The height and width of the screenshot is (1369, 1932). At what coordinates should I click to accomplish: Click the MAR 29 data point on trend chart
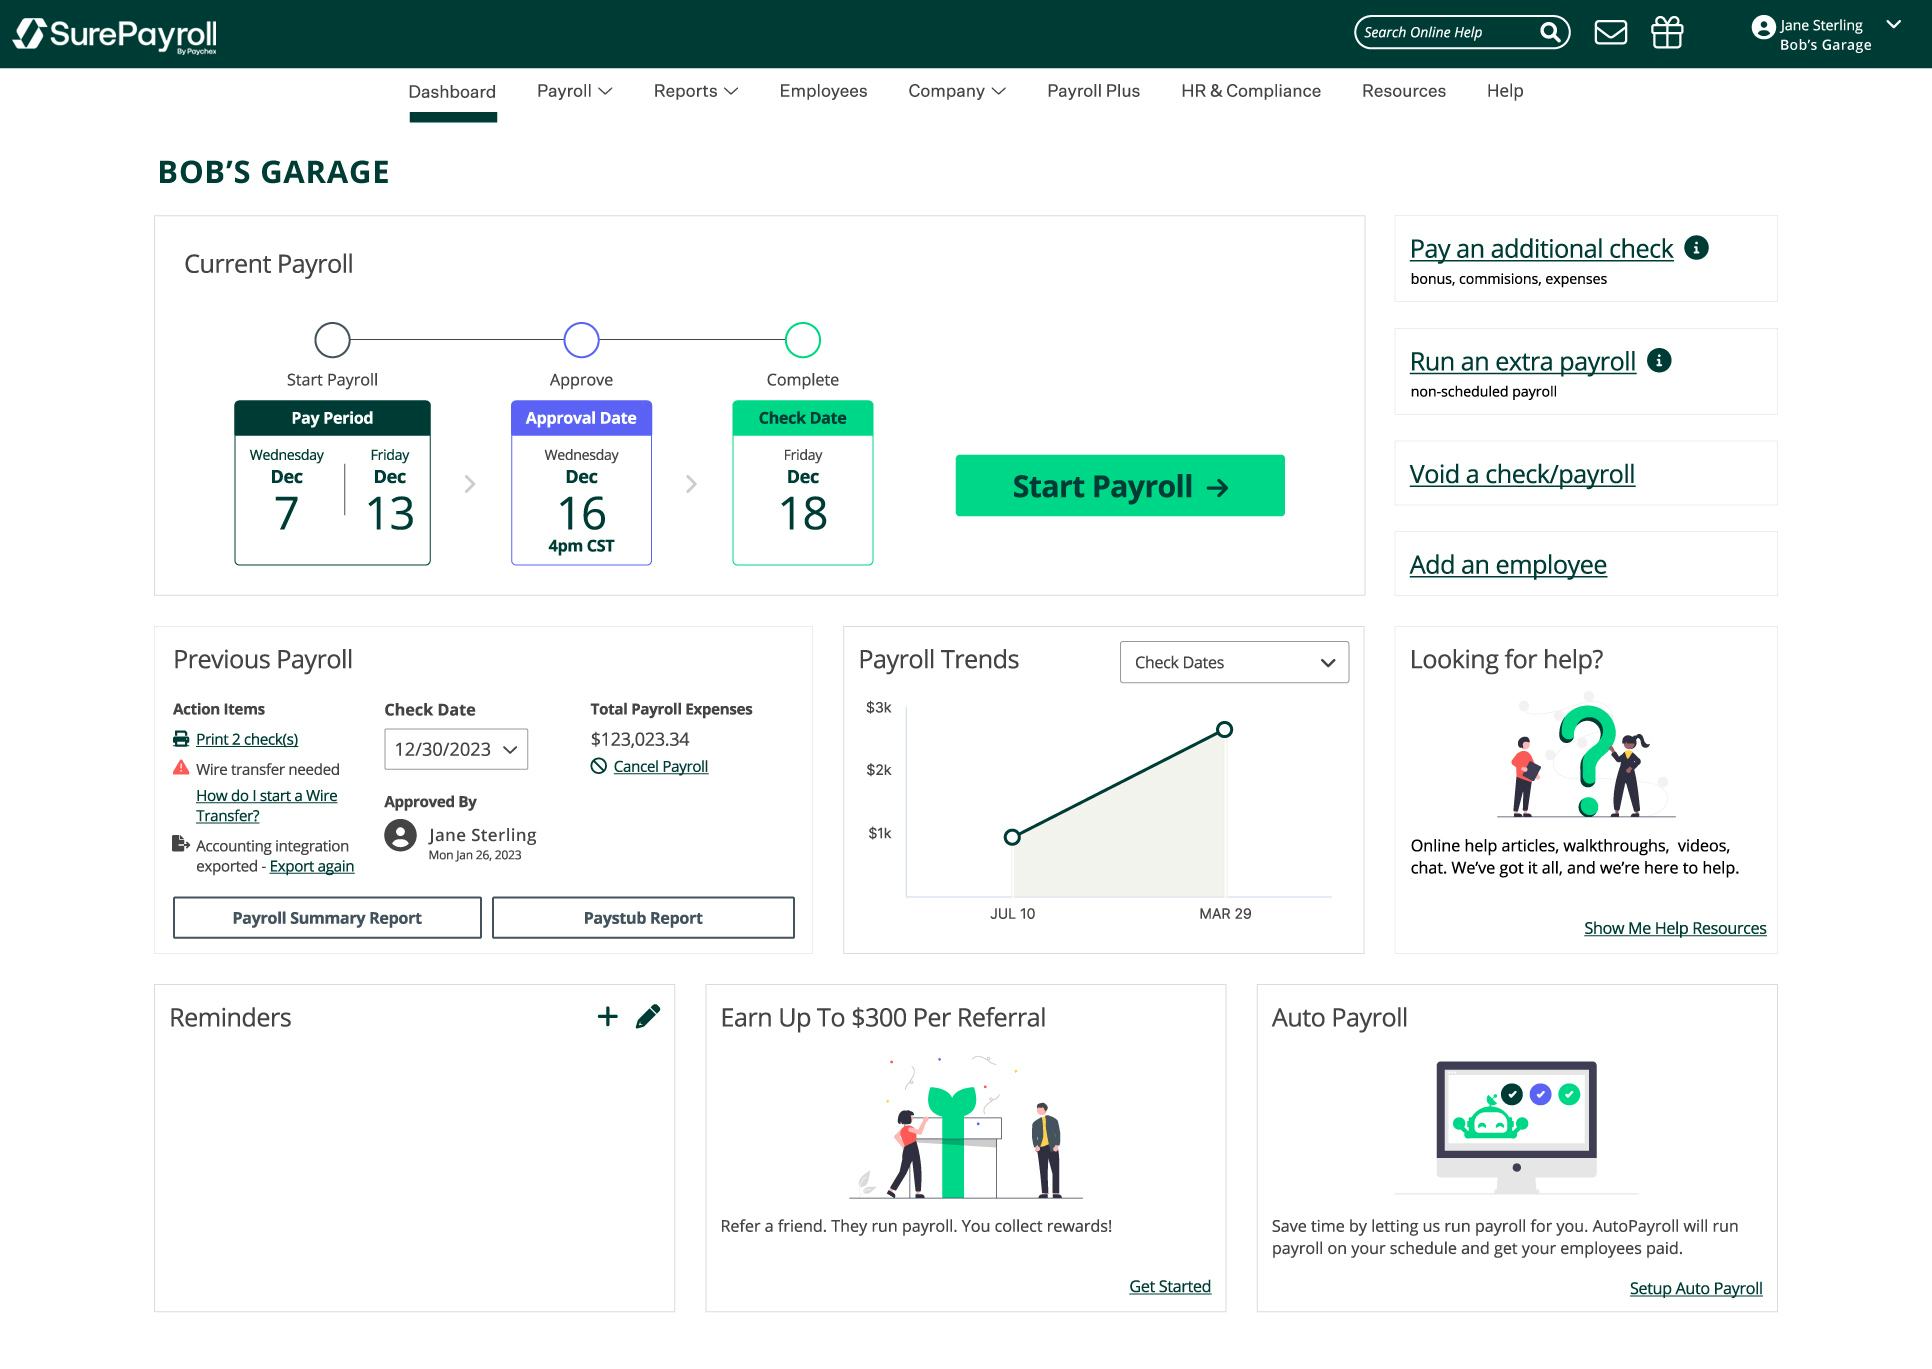1225,729
